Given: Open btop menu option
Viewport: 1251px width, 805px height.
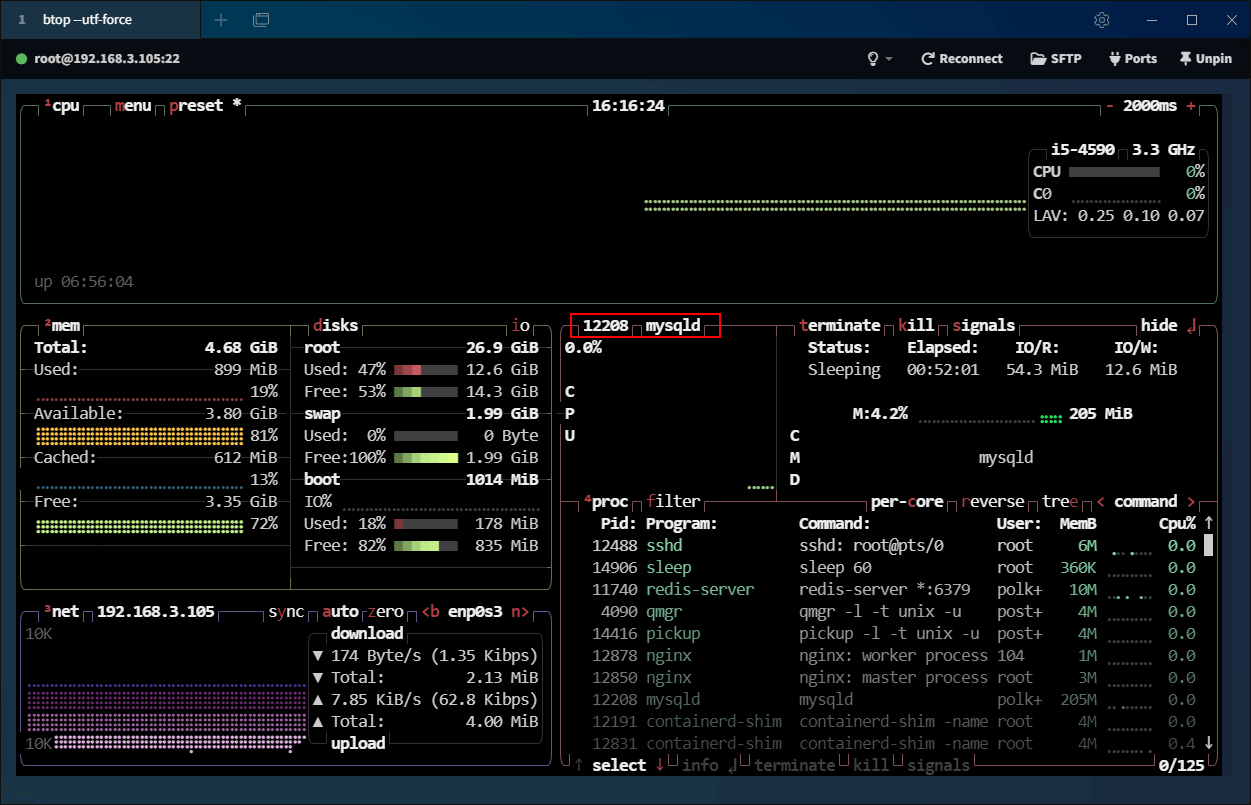Looking at the screenshot, I should (133, 106).
